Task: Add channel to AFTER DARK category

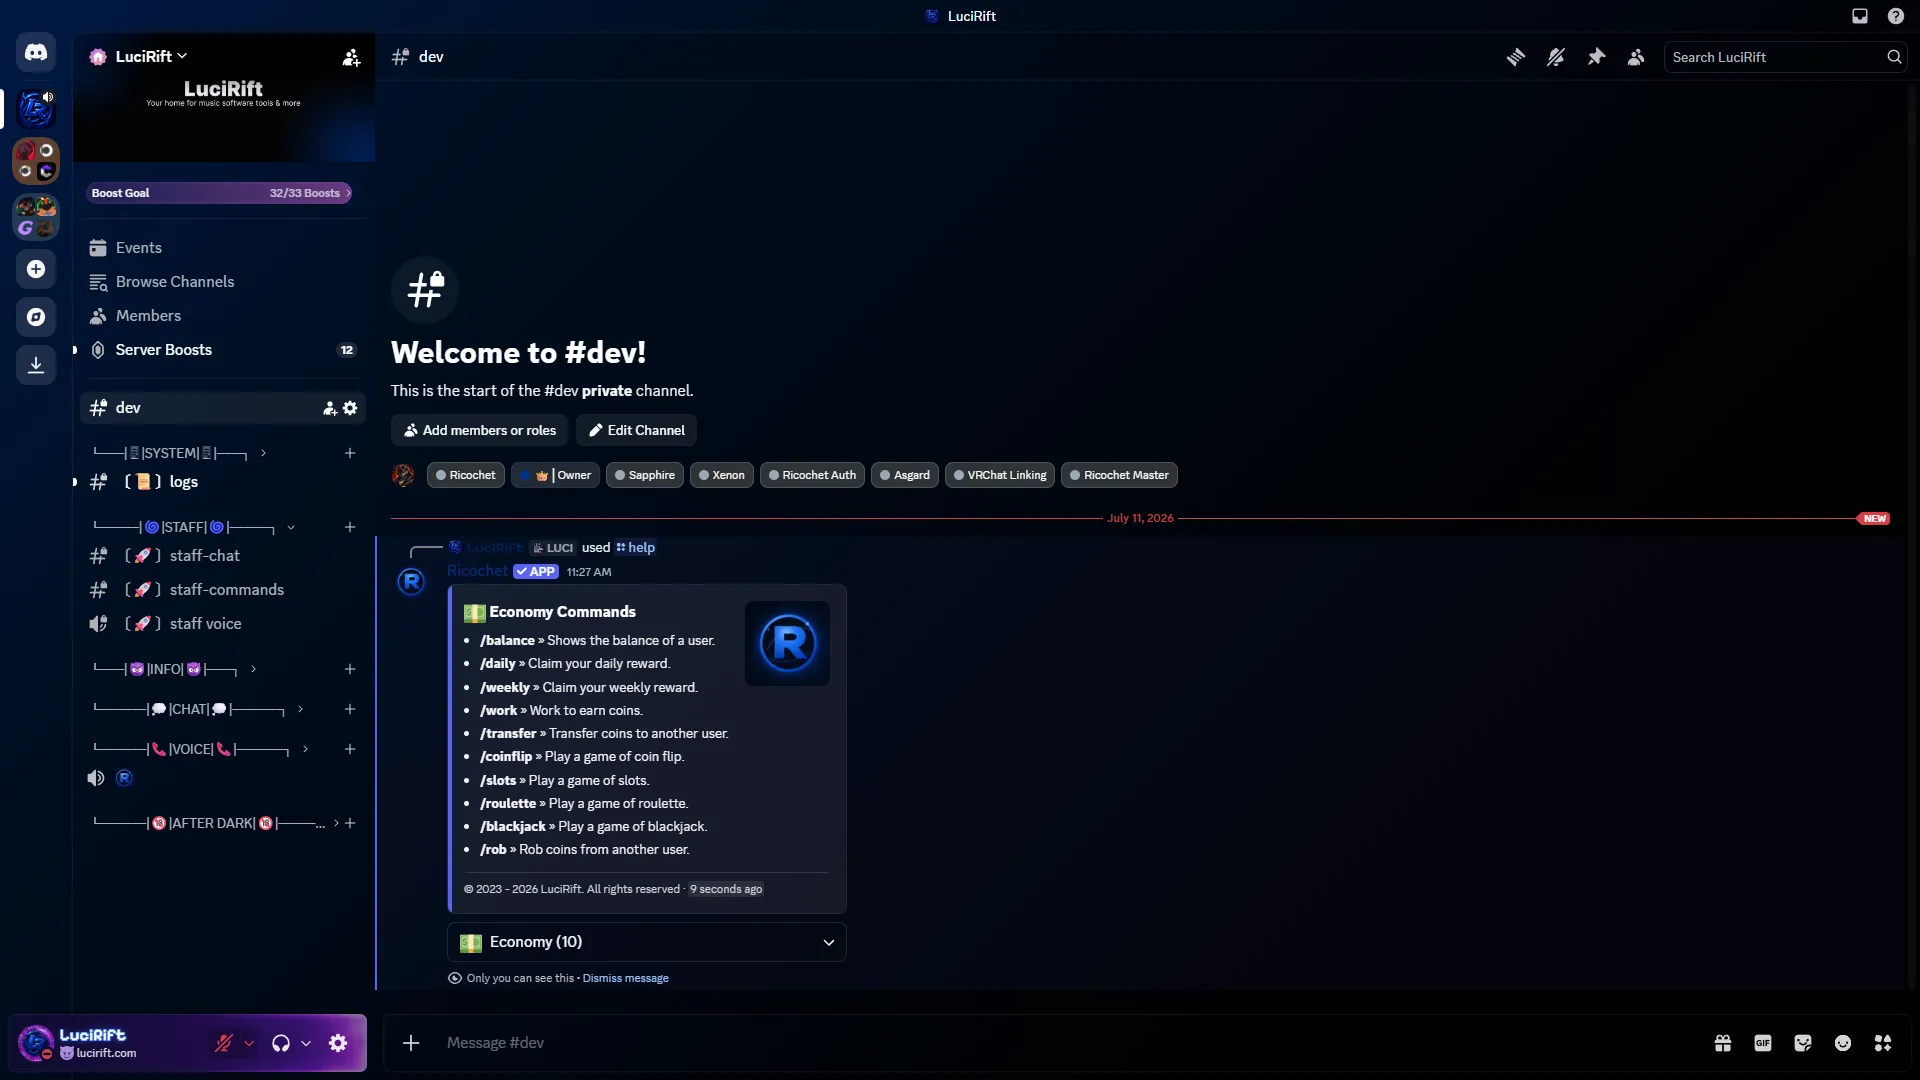Action: (x=350, y=823)
